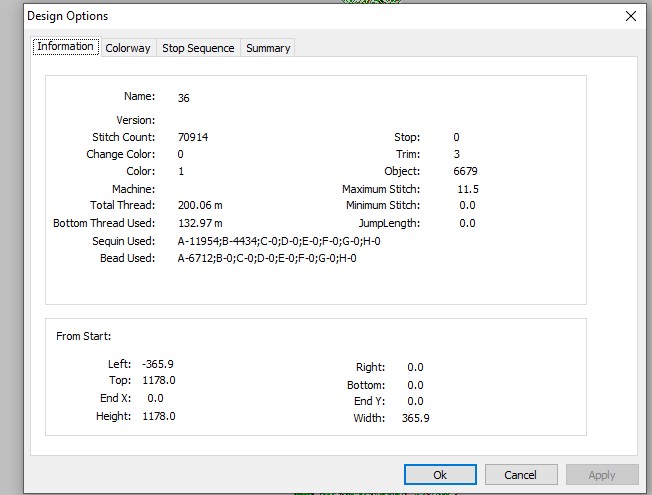Viewport: 652px width, 495px height.
Task: Select the Summary tab
Action: coord(268,48)
